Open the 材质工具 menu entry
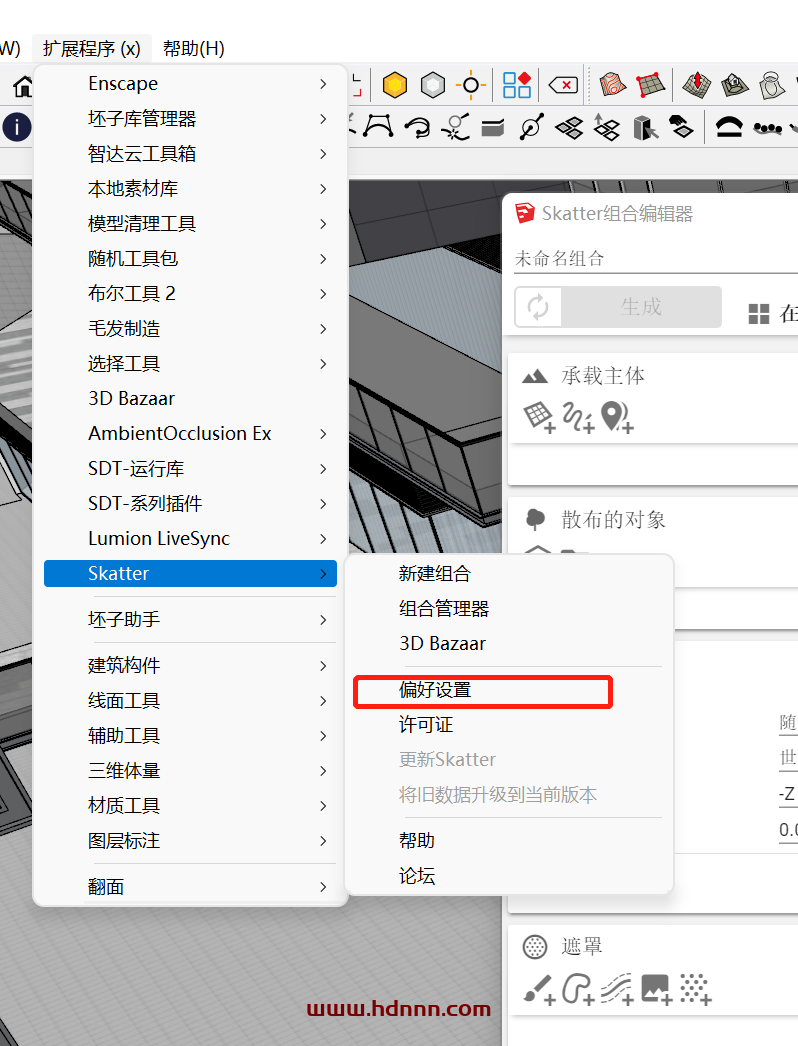Screen dimensions: 798x1046 (190, 806)
